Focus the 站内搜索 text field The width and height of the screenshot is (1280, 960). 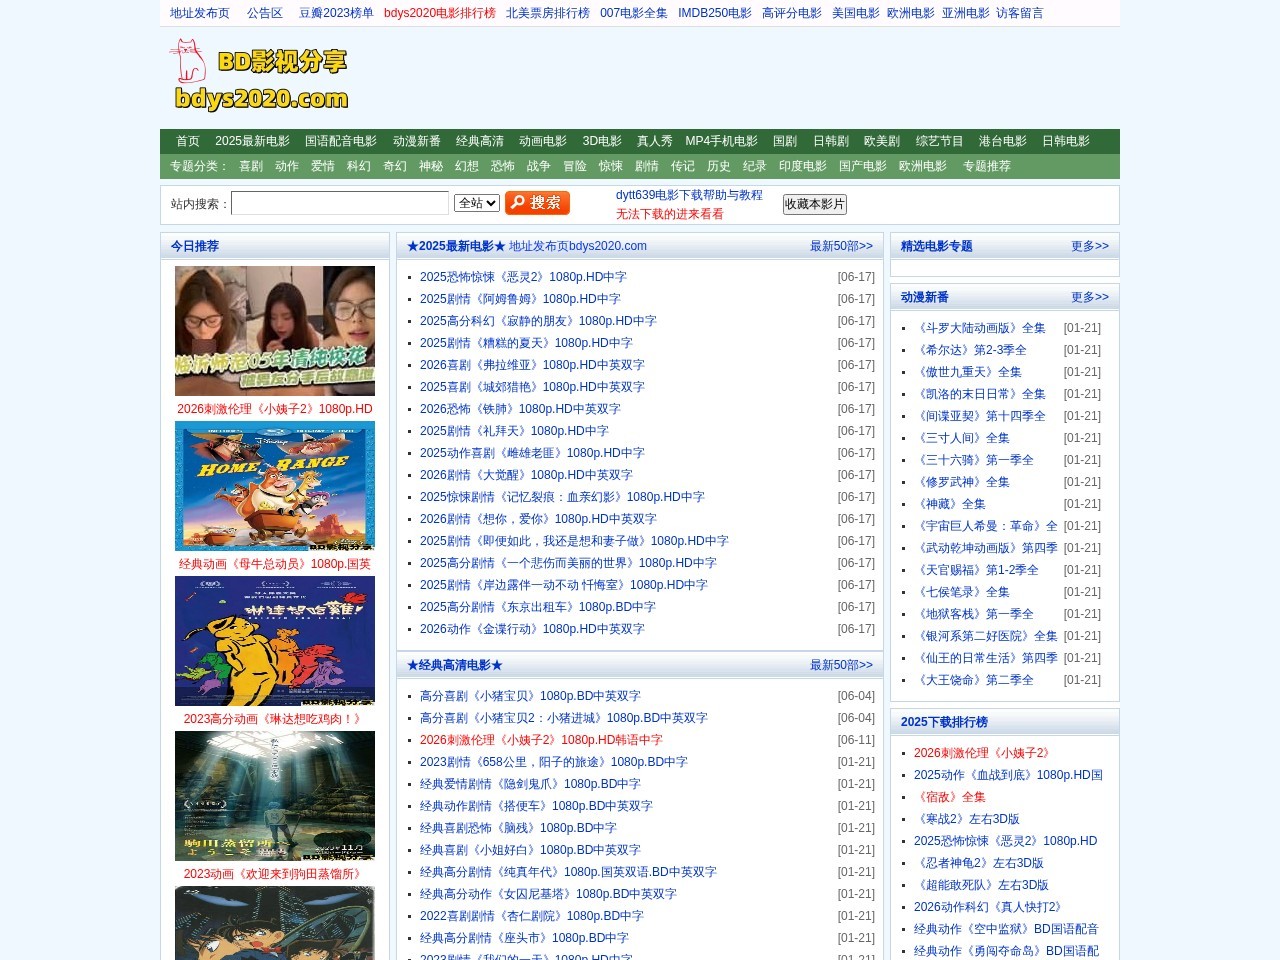click(340, 203)
